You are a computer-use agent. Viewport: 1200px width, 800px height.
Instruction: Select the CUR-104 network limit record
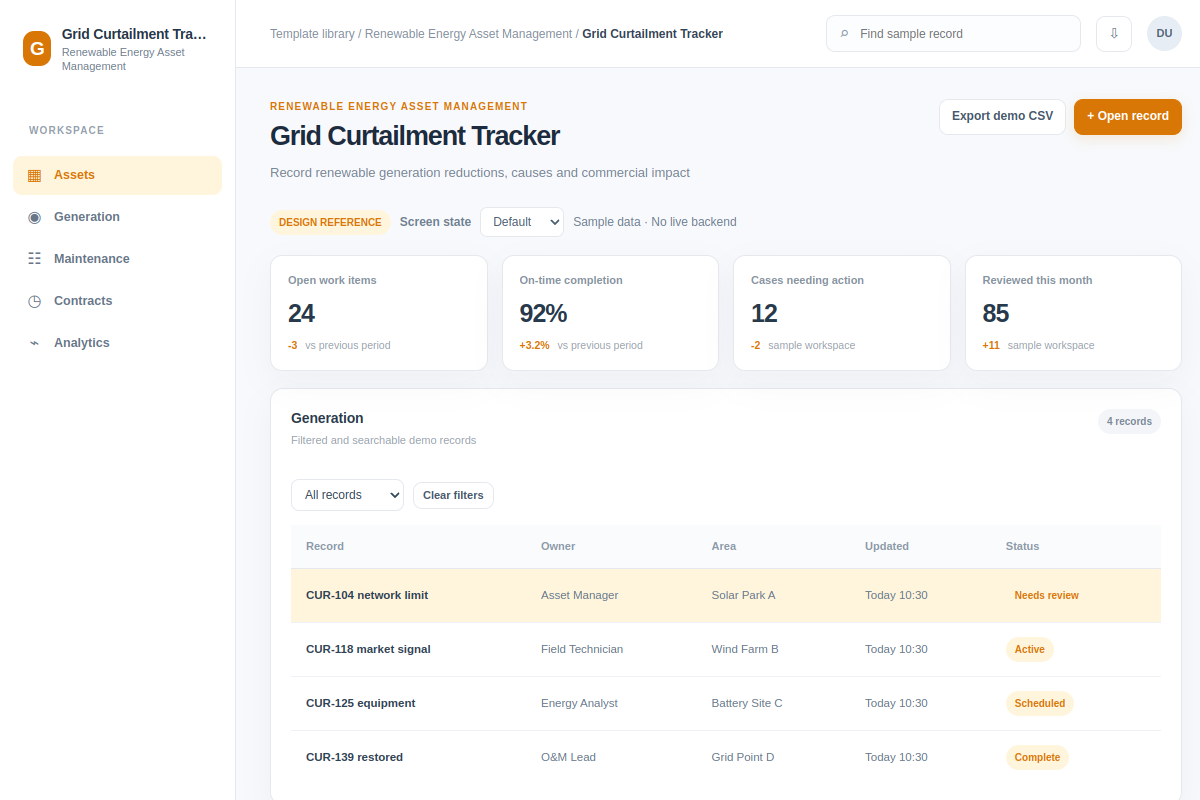pyautogui.click(x=726, y=596)
